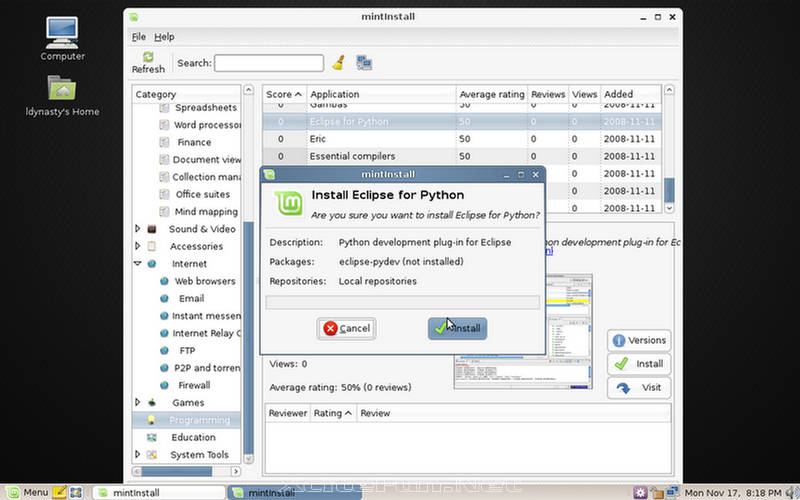Sort by the Added column header
800x500 pixels.
631,94
